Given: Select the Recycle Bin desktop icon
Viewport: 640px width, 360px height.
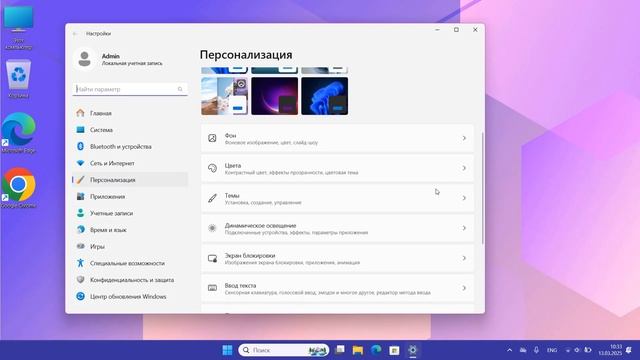Looking at the screenshot, I should point(19,79).
